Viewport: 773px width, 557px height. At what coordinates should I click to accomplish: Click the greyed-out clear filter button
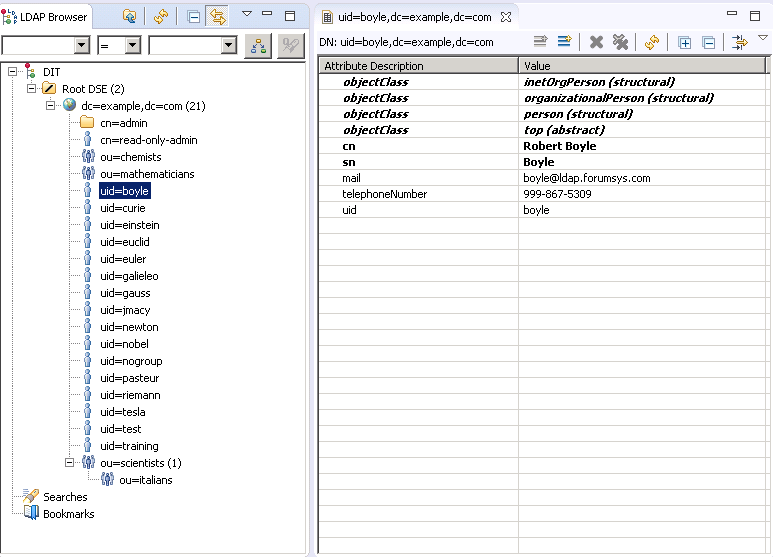click(x=290, y=46)
